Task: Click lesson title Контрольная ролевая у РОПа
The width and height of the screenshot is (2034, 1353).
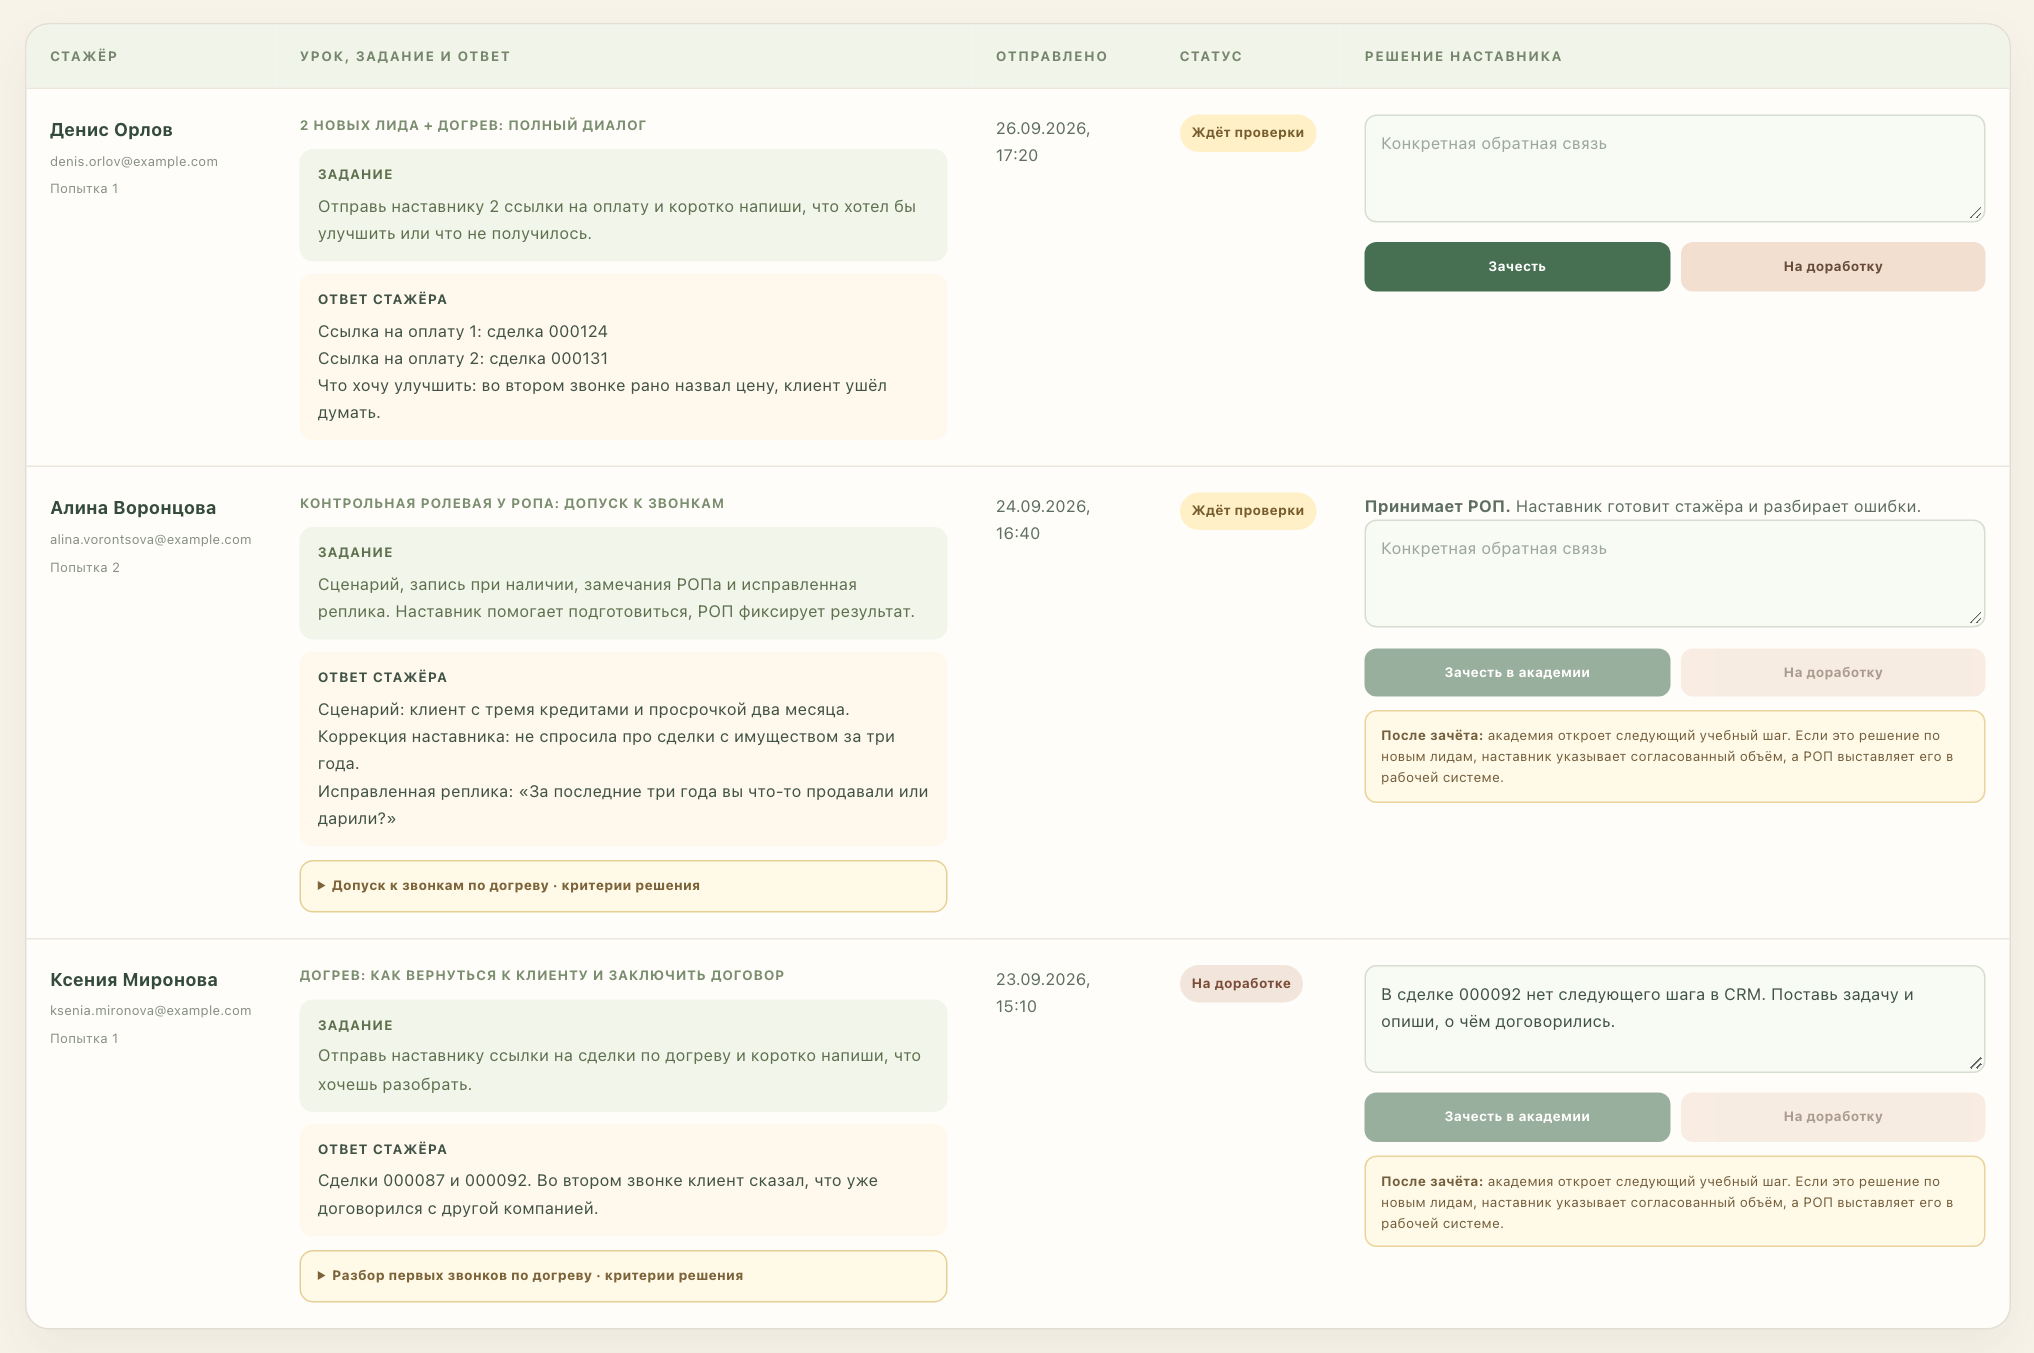Action: pyautogui.click(x=512, y=503)
